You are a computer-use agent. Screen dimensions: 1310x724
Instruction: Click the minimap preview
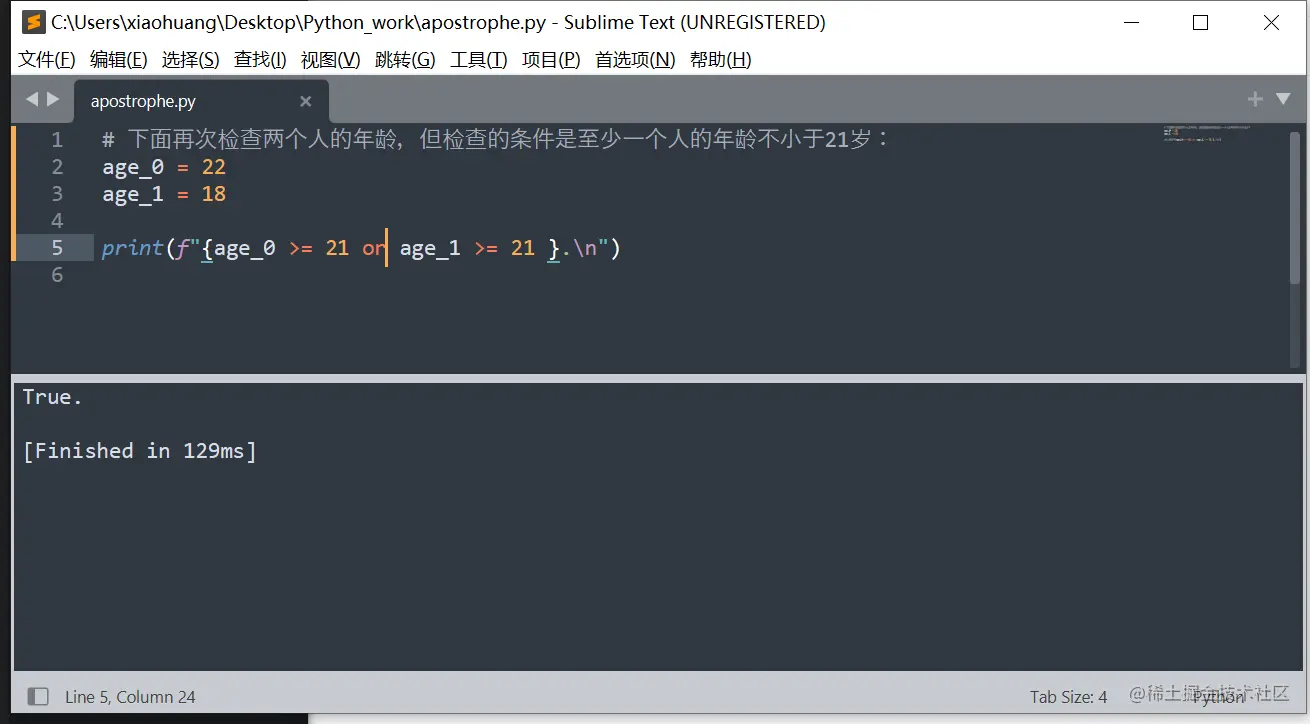(x=1208, y=134)
